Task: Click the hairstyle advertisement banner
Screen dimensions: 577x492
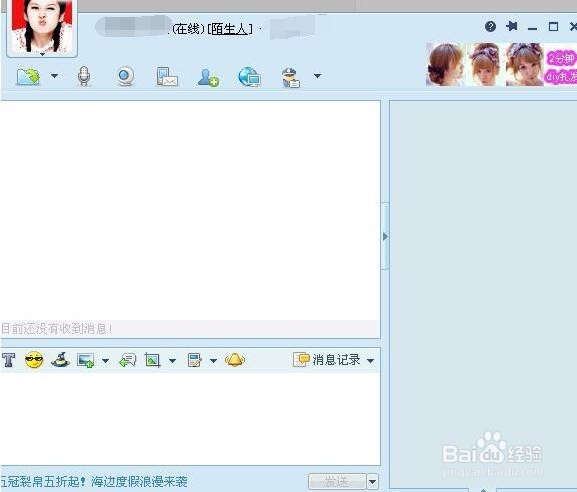Action: (501, 64)
